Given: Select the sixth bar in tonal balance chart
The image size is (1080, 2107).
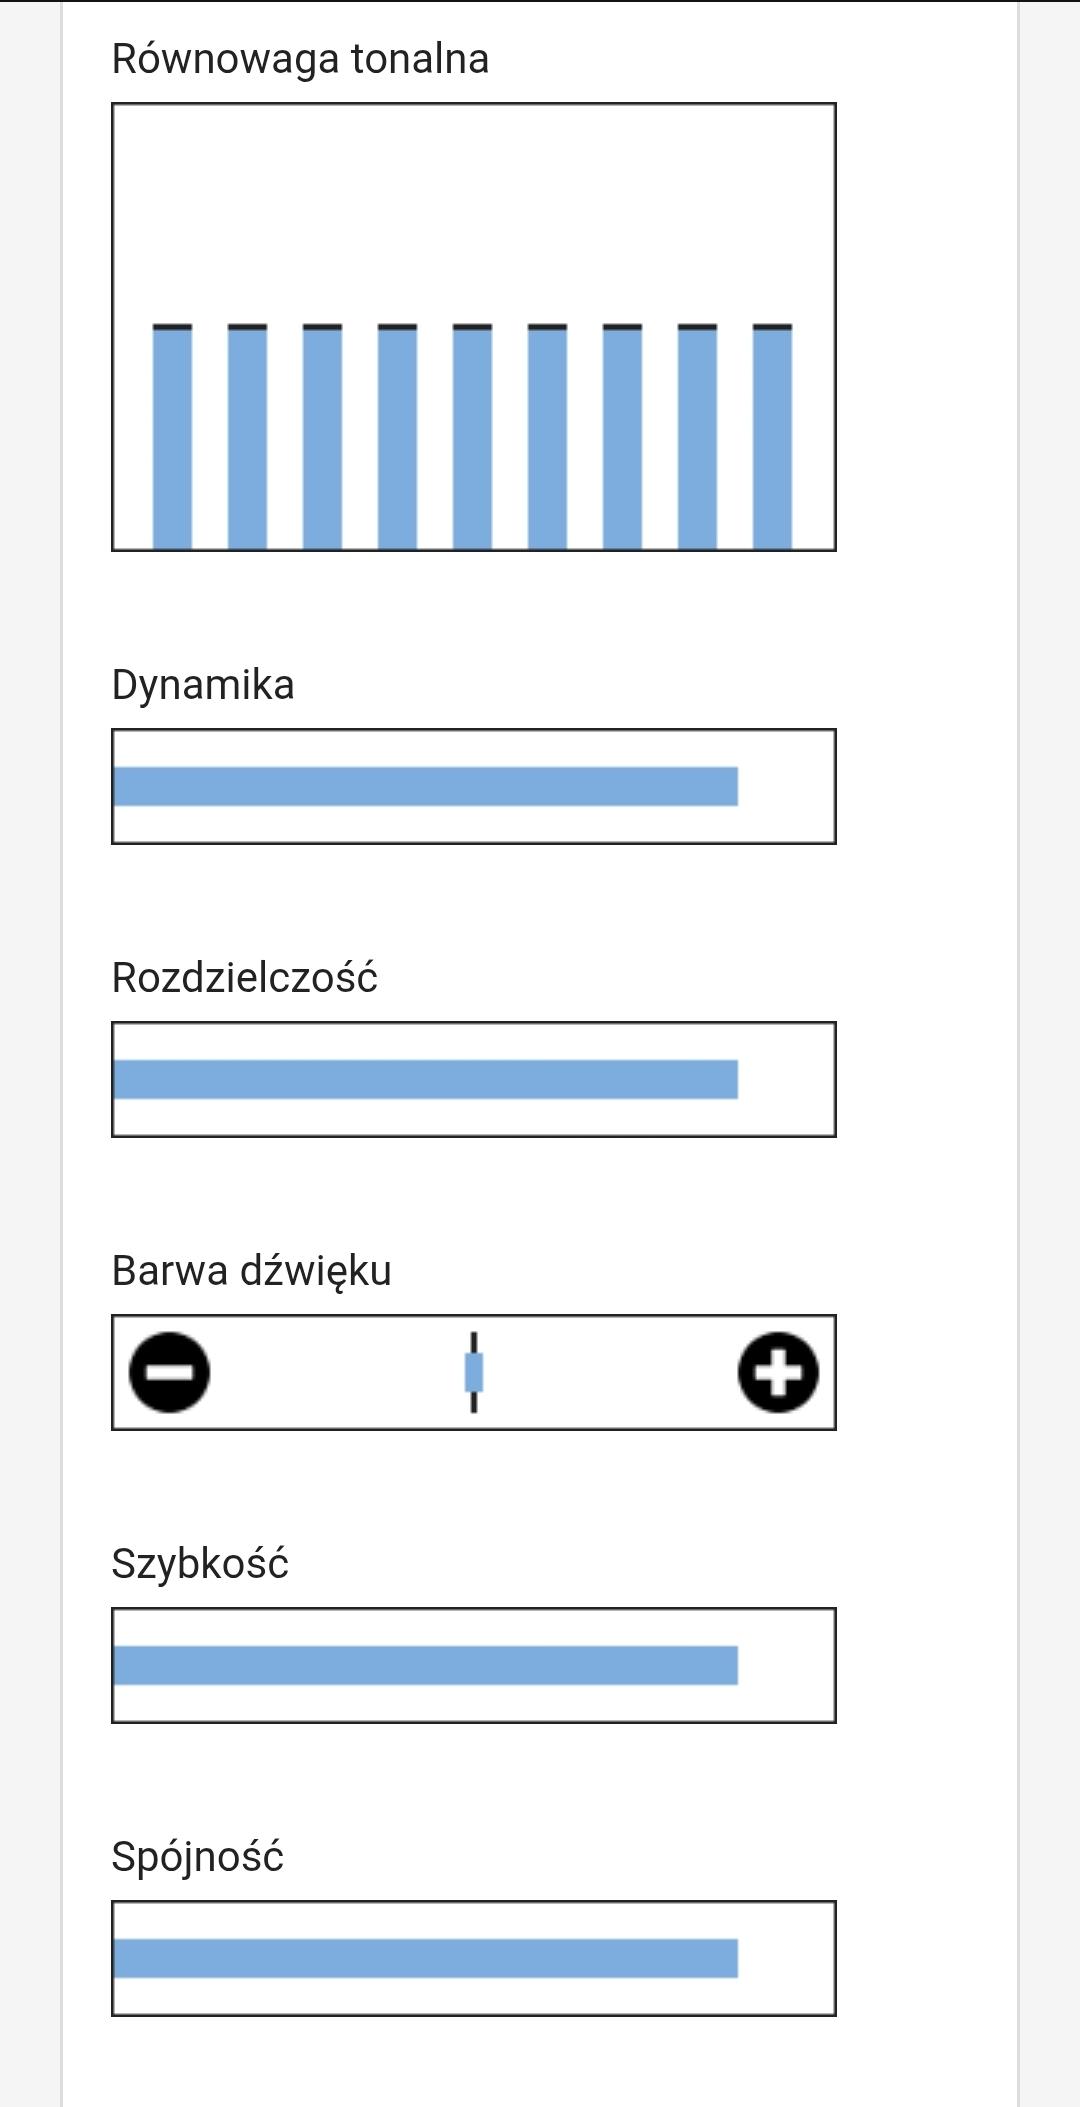Looking at the screenshot, I should (x=547, y=438).
